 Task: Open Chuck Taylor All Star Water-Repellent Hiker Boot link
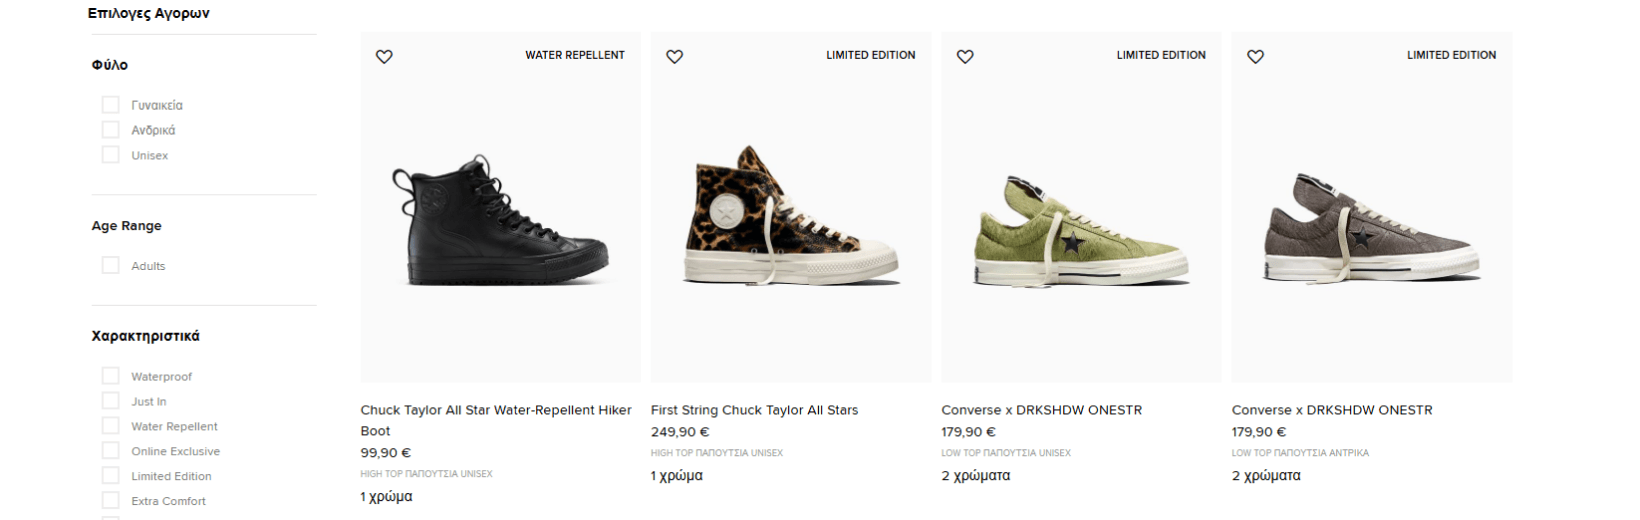496,410
